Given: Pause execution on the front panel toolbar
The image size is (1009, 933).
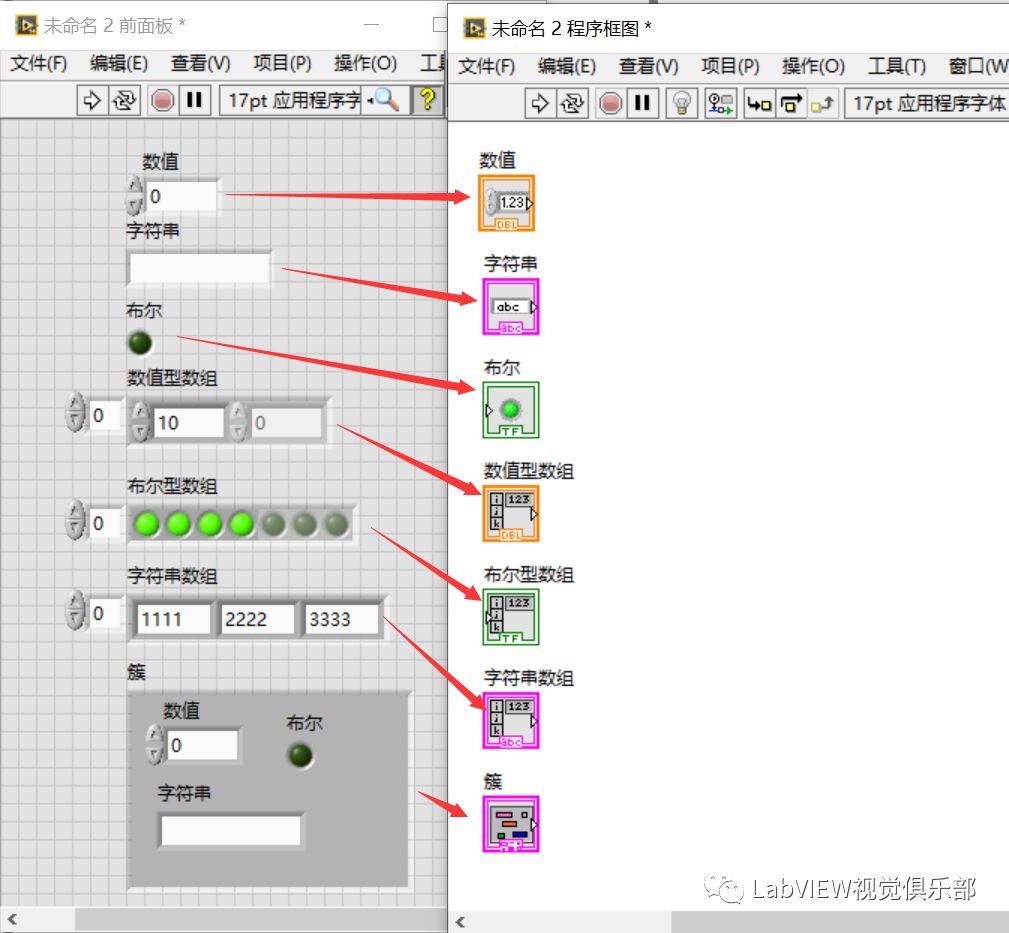Looking at the screenshot, I should coord(195,100).
